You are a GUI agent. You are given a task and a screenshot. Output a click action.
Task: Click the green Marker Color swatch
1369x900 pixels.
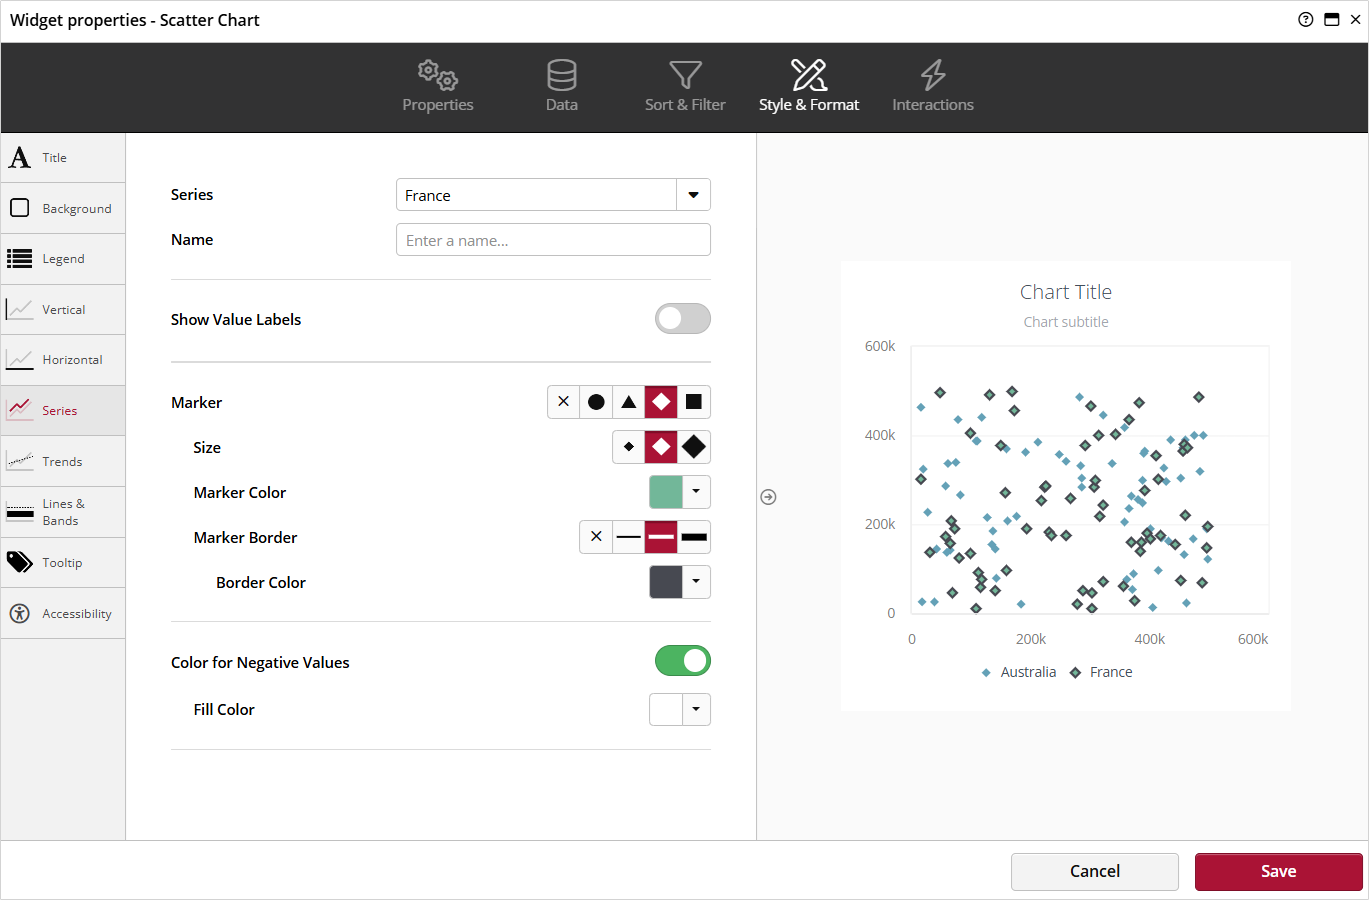[666, 492]
